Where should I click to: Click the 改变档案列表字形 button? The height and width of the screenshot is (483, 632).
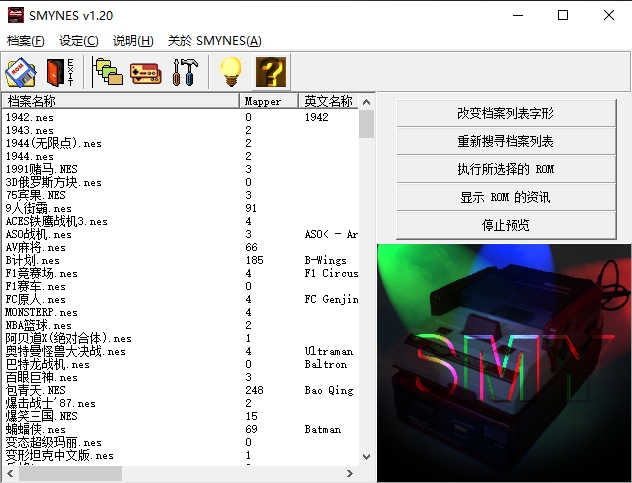tap(505, 114)
